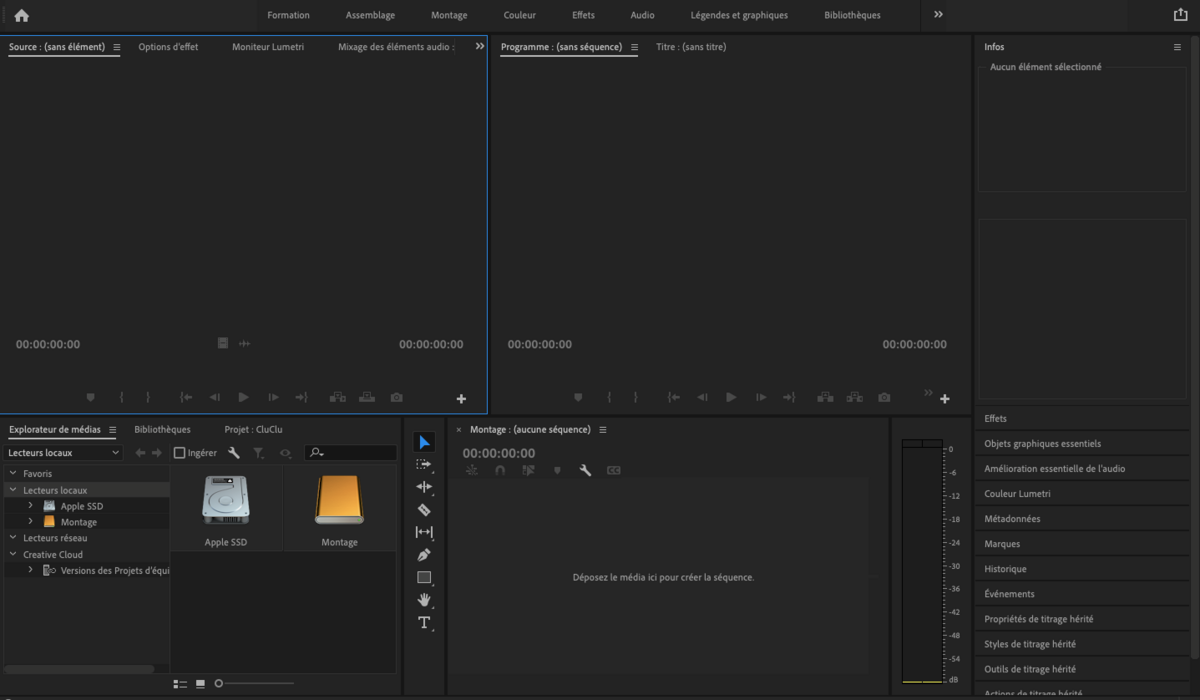Toggle nest sequence insert mode

[472, 470]
